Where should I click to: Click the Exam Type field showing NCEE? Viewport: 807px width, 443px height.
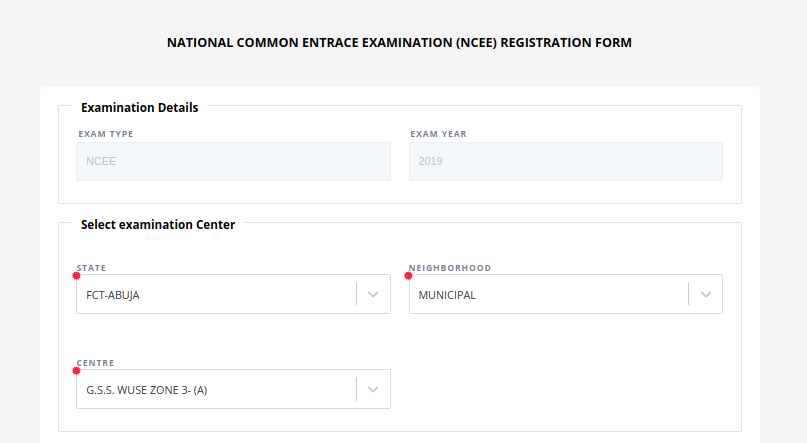[x=233, y=161]
